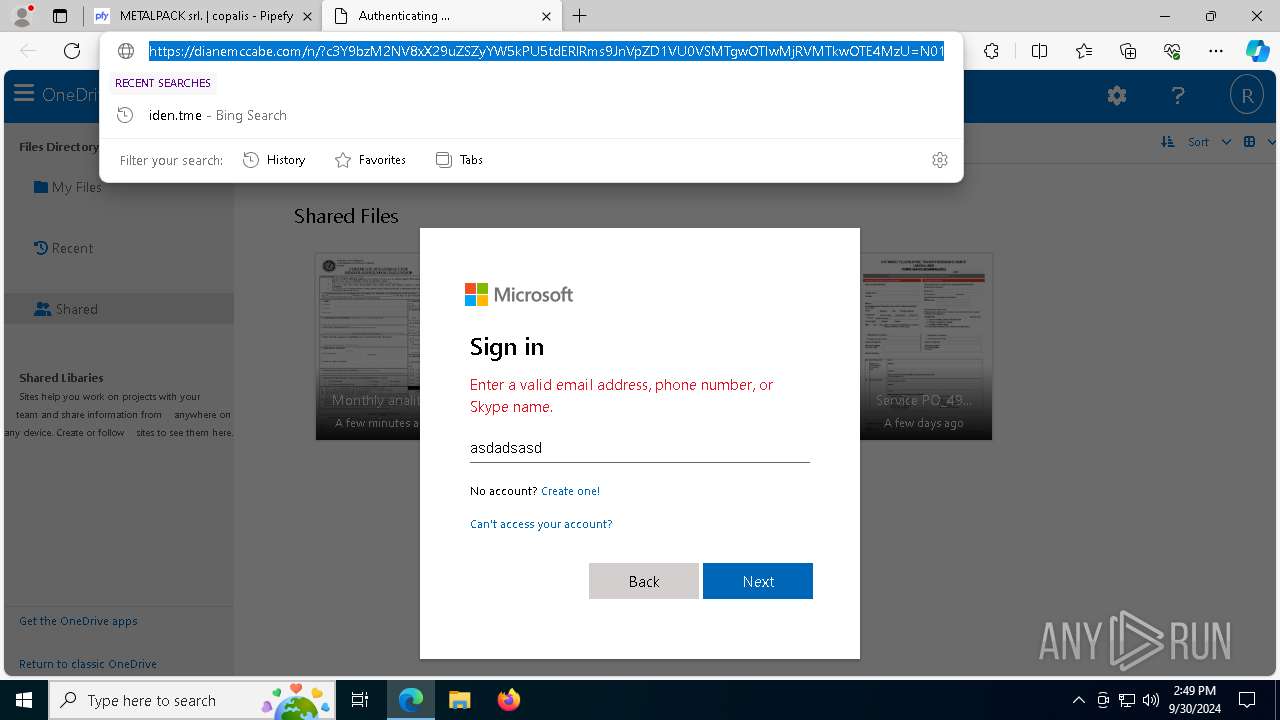Open the OneDrive settings gear
This screenshot has height=720, width=1280.
tap(1117, 96)
